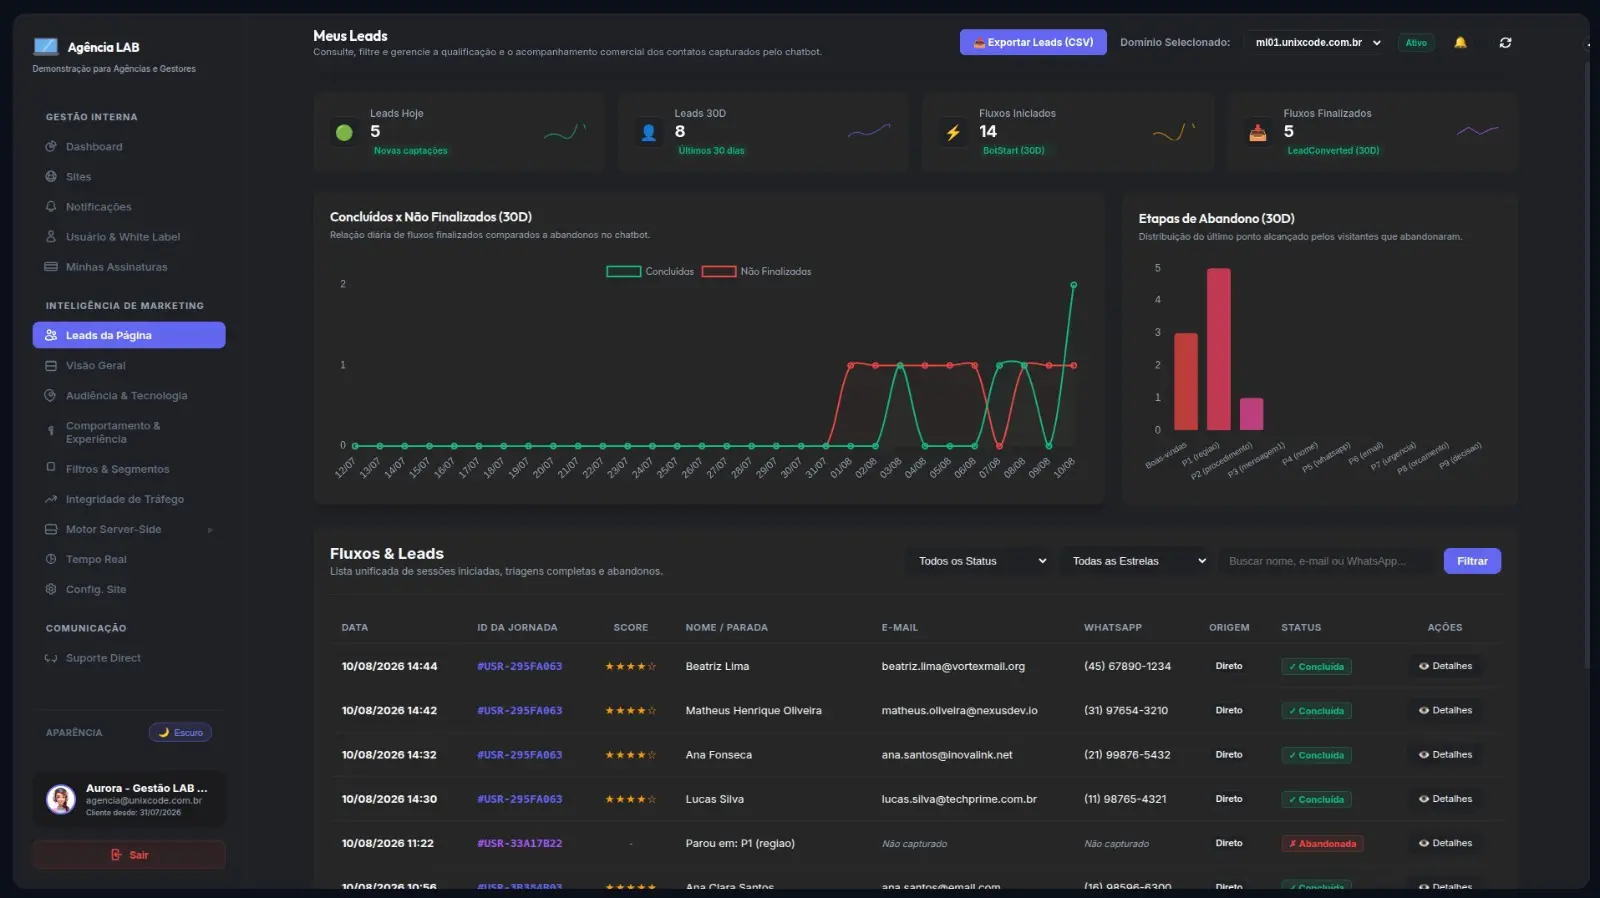Toggle the Escuro appearance switch

click(x=180, y=733)
